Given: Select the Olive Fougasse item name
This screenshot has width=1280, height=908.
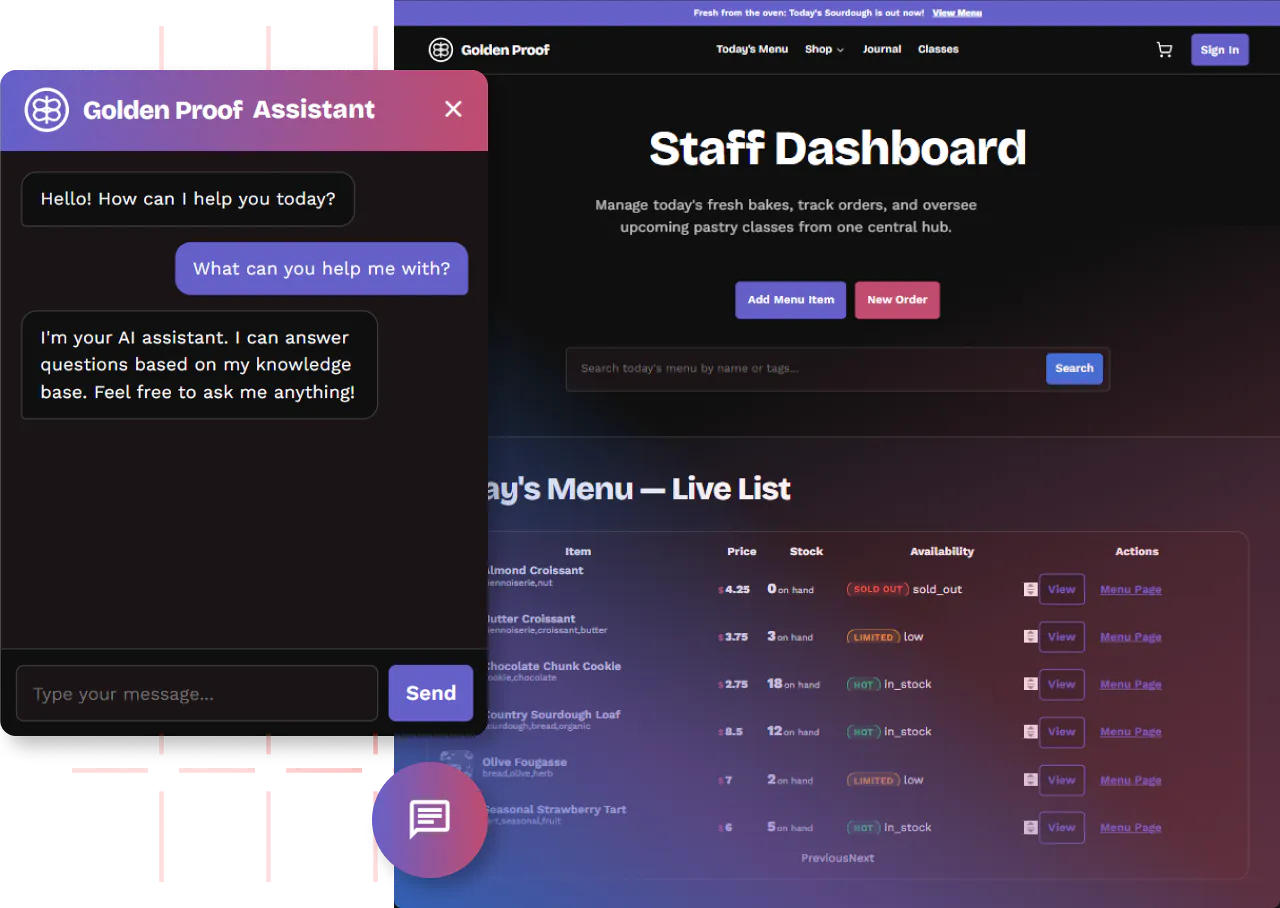Looking at the screenshot, I should pyautogui.click(x=525, y=762).
